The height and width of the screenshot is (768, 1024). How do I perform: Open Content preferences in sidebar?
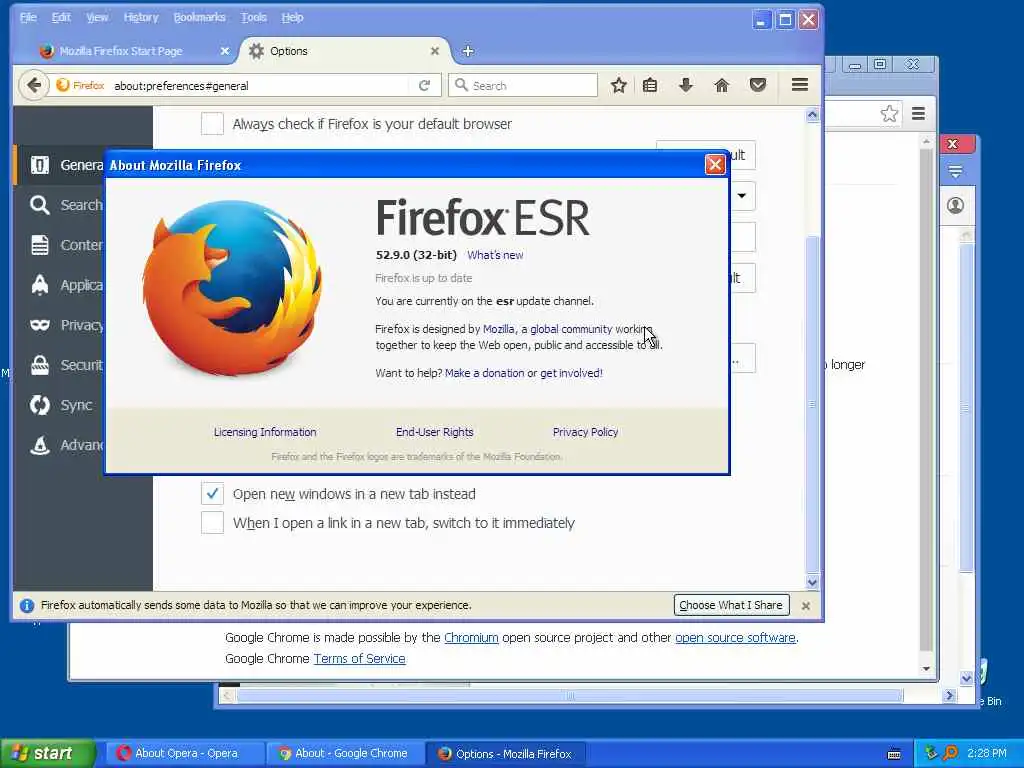click(x=60, y=245)
